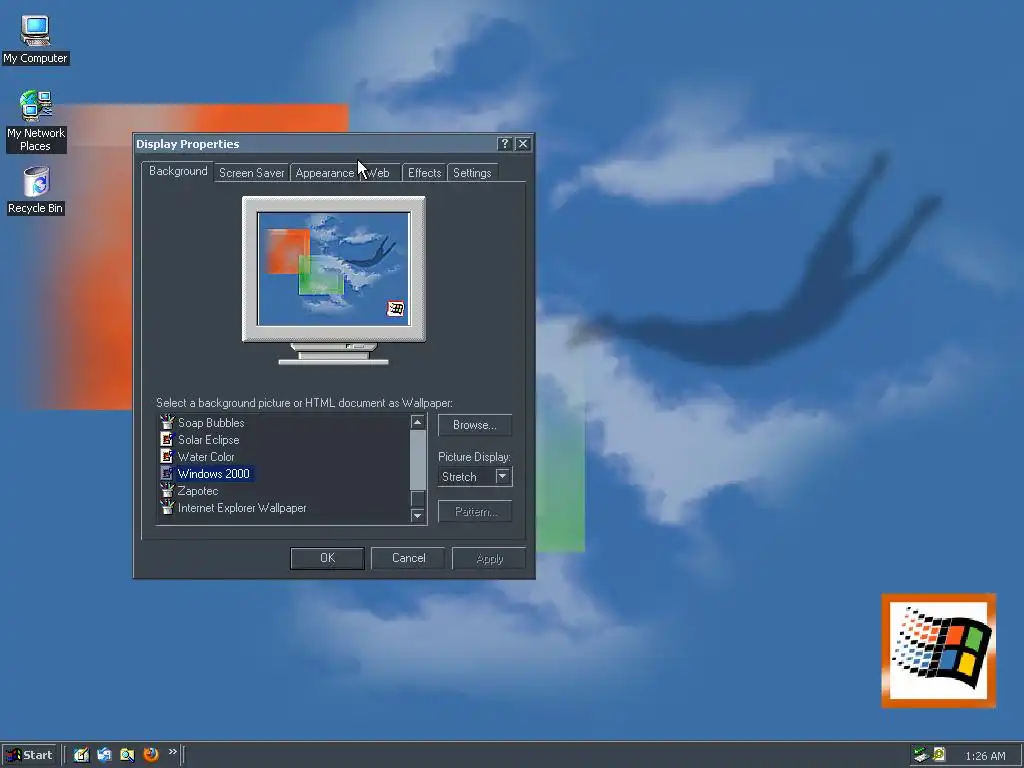Viewport: 1024px width, 768px height.
Task: Click the Windows 2000 file icon
Action: pyautogui.click(x=167, y=473)
